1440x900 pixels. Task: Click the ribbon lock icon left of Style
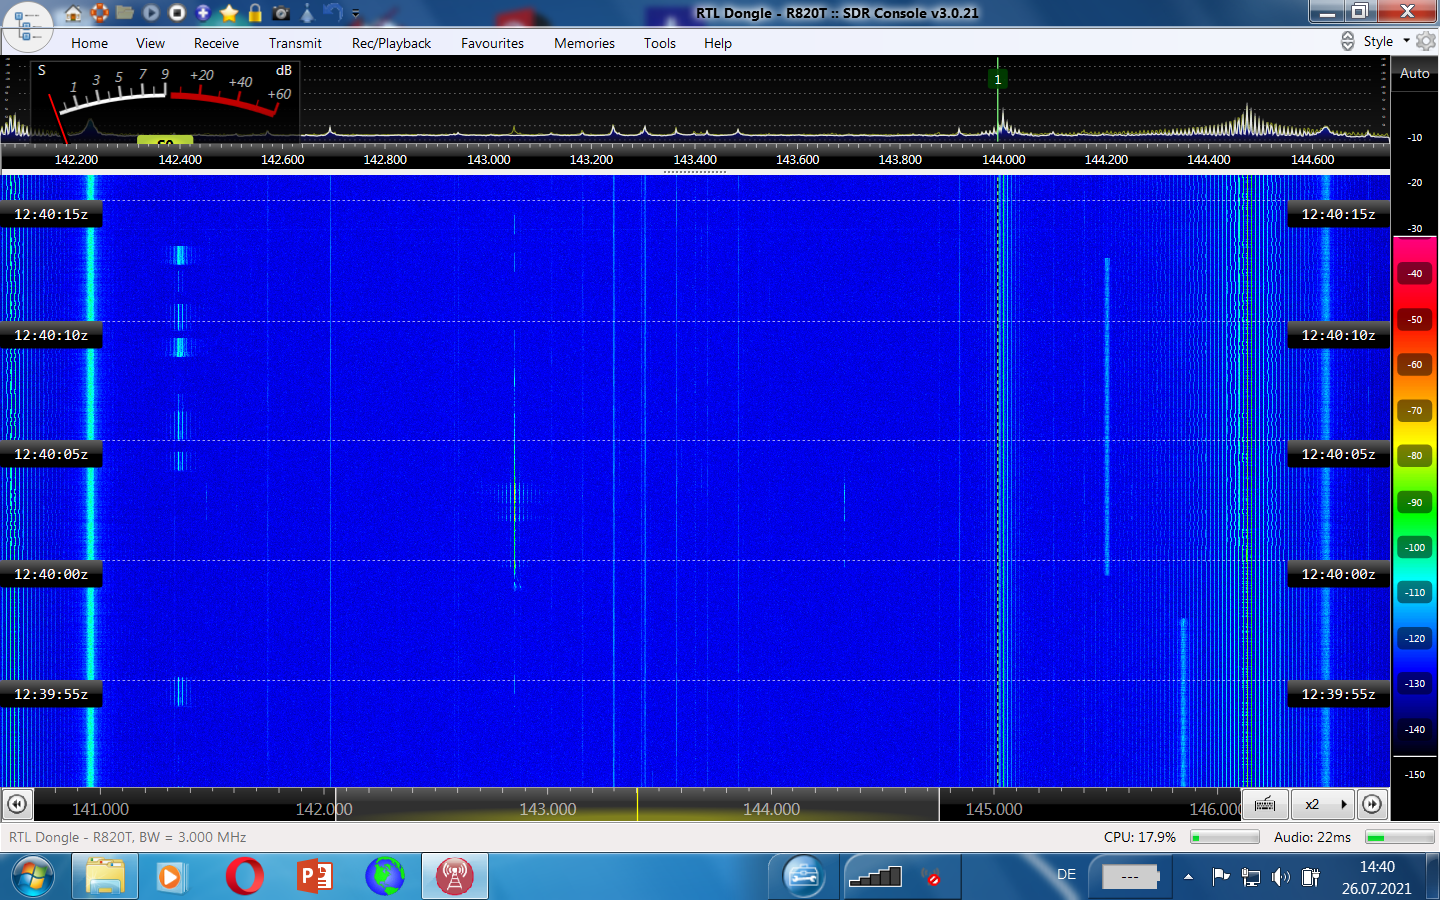(1348, 41)
